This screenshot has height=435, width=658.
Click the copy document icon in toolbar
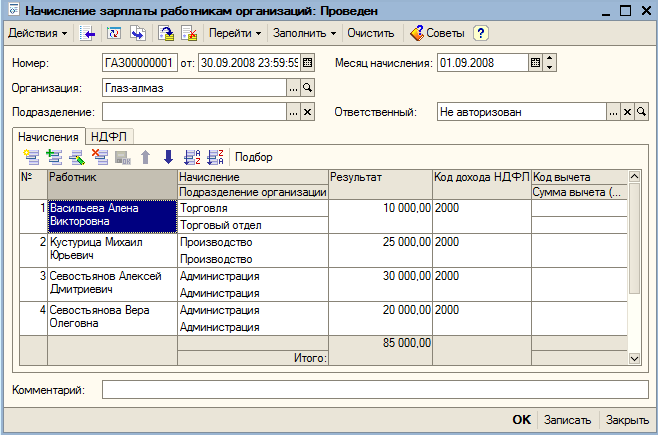(x=138, y=33)
